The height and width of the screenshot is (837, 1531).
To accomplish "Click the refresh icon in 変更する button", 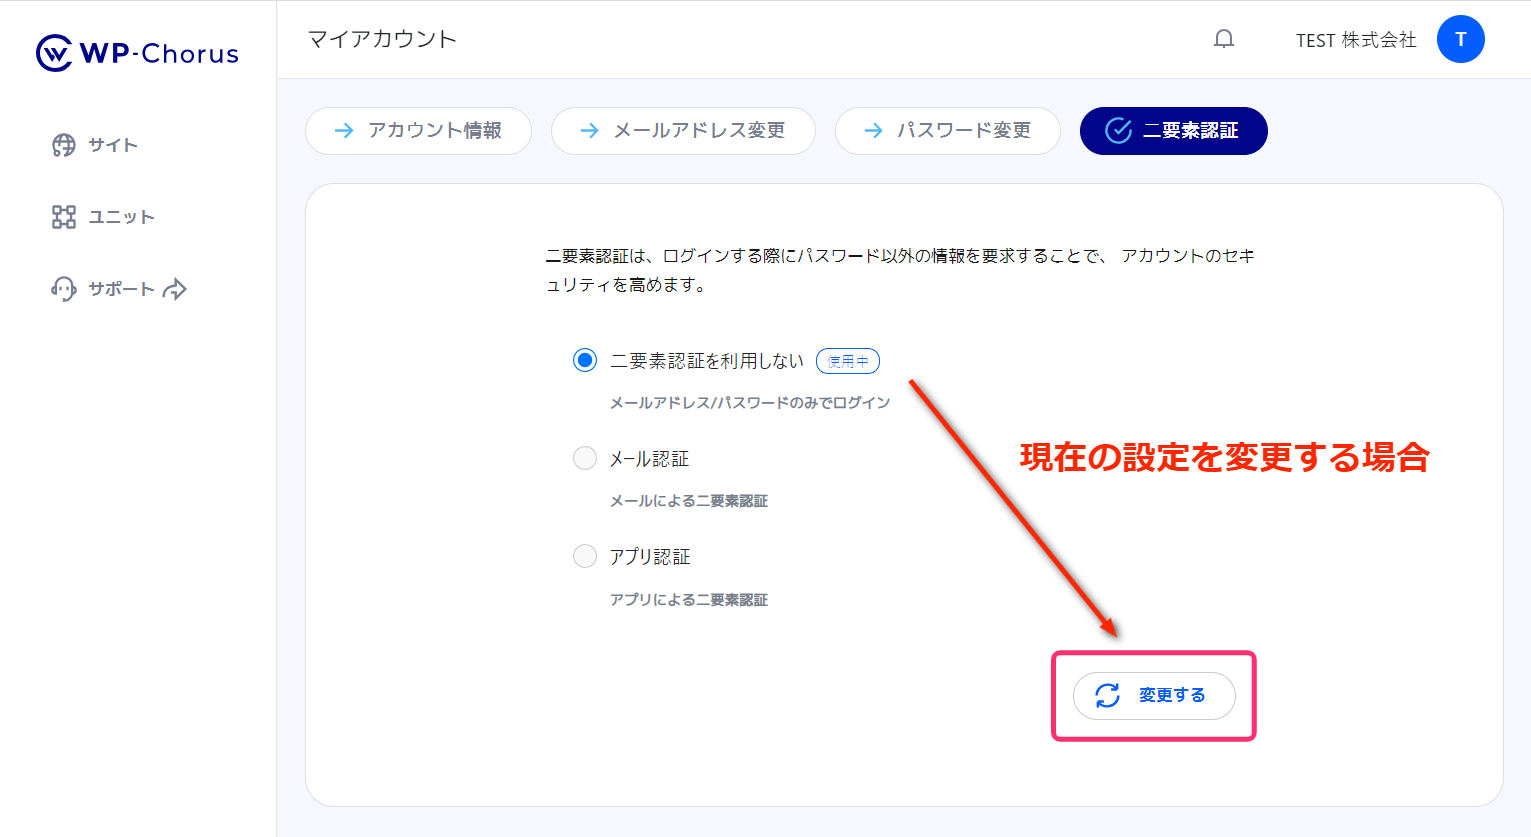I will (1107, 695).
